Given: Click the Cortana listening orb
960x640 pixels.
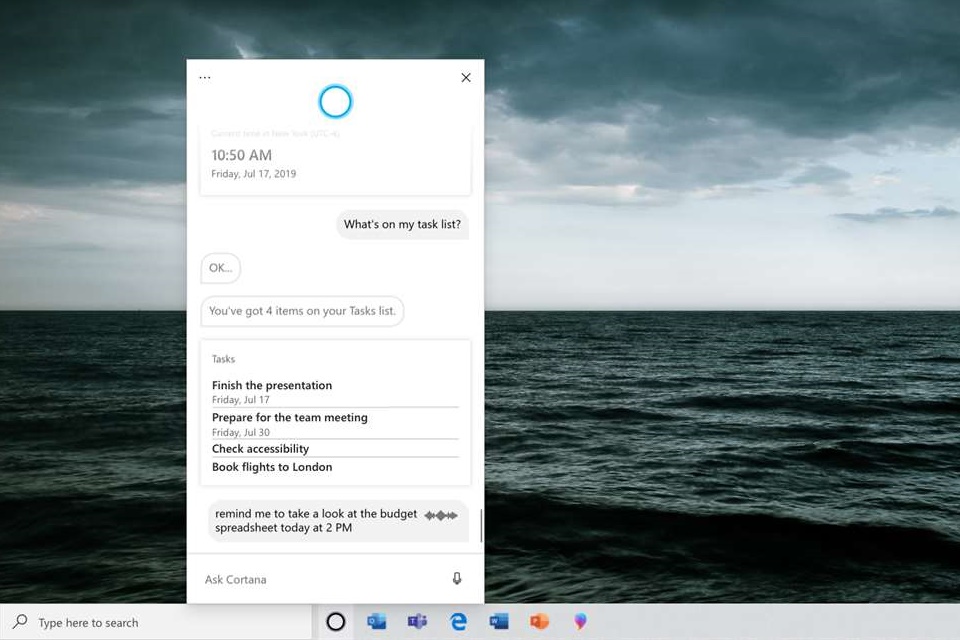Looking at the screenshot, I should coord(335,100).
